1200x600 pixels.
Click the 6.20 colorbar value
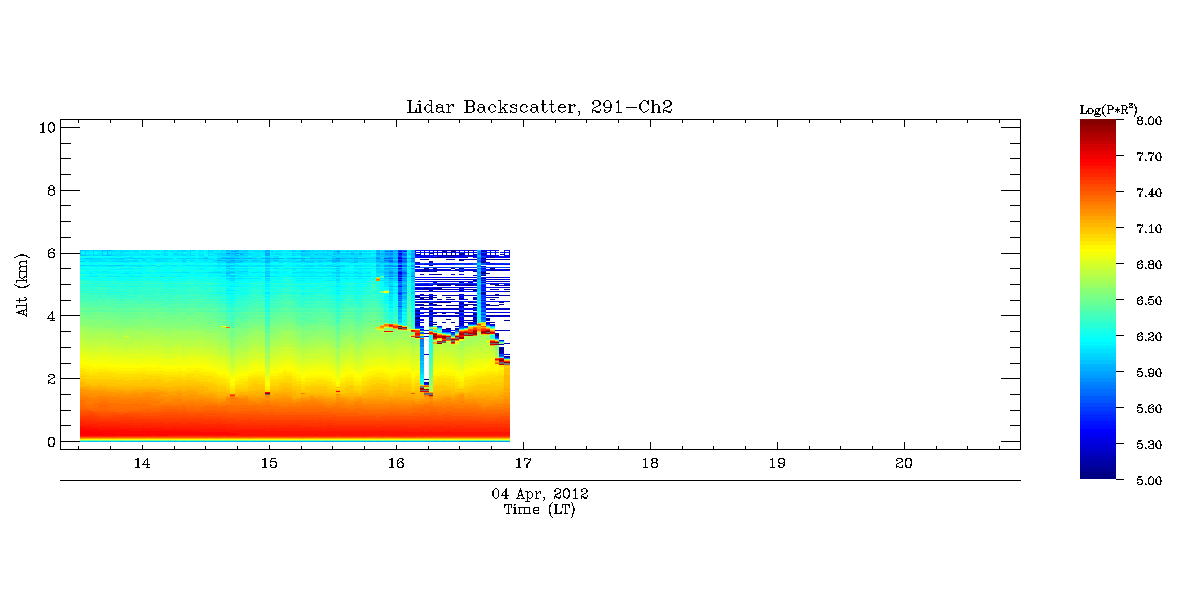click(x=1148, y=337)
